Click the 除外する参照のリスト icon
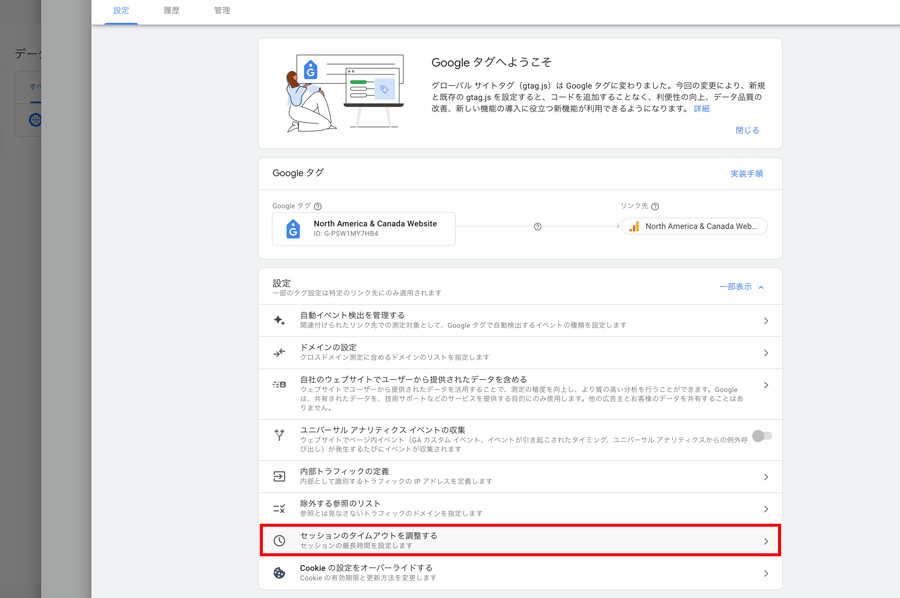Image resolution: width=900 pixels, height=598 pixels. click(x=279, y=508)
